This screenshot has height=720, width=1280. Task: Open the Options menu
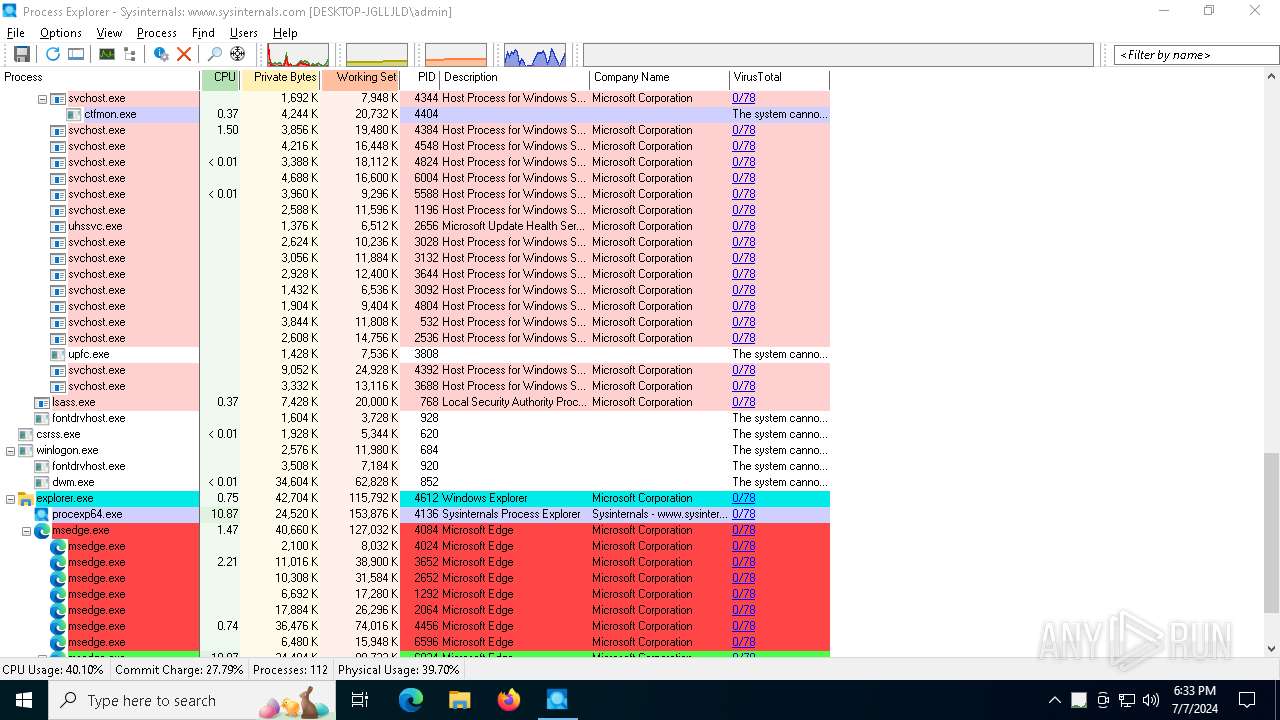61,33
